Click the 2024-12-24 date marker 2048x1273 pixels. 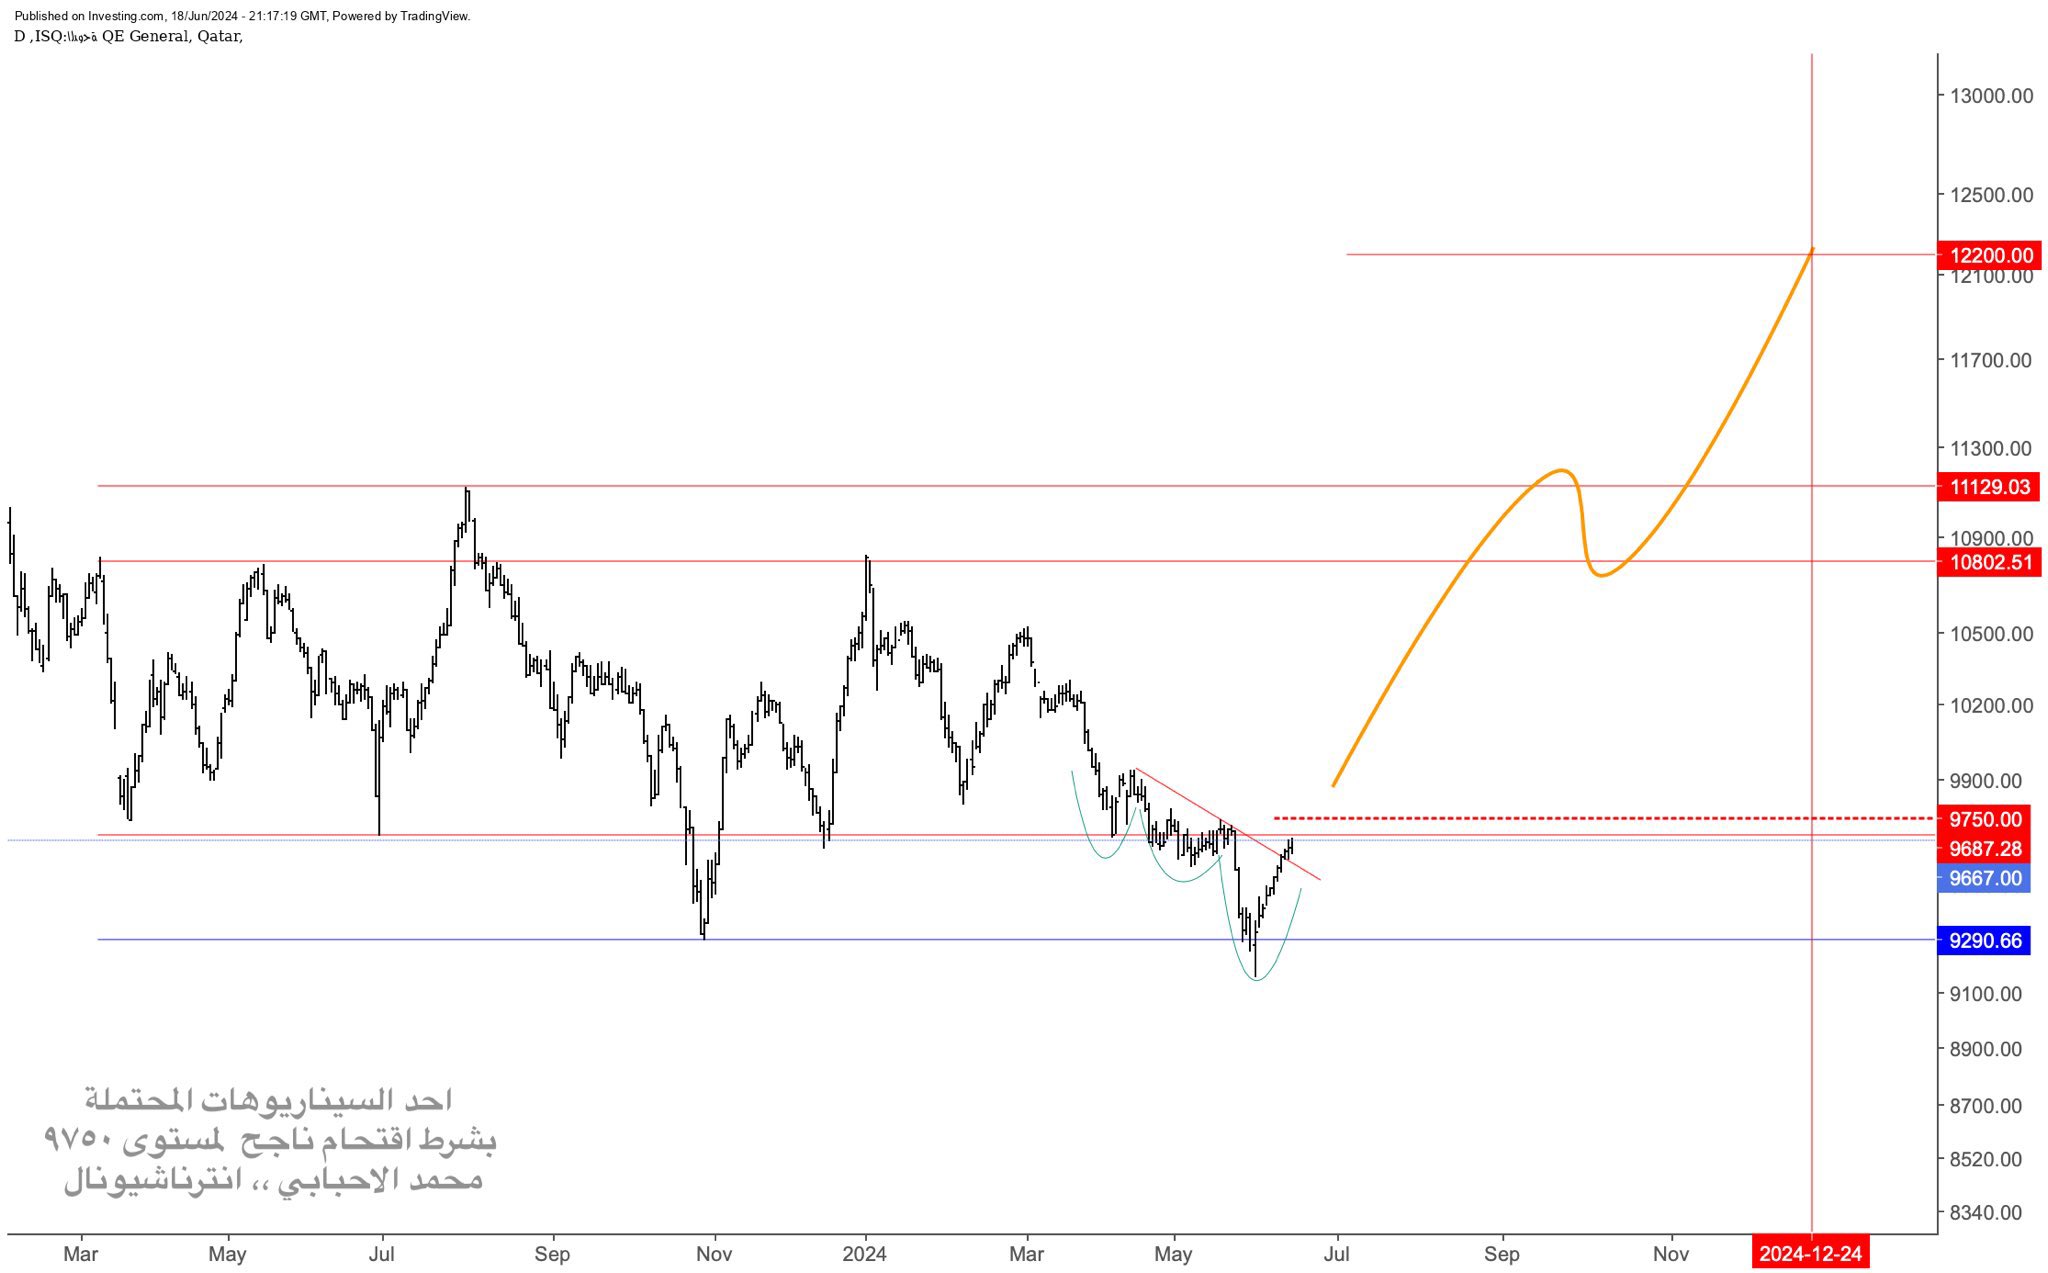pos(1810,1254)
